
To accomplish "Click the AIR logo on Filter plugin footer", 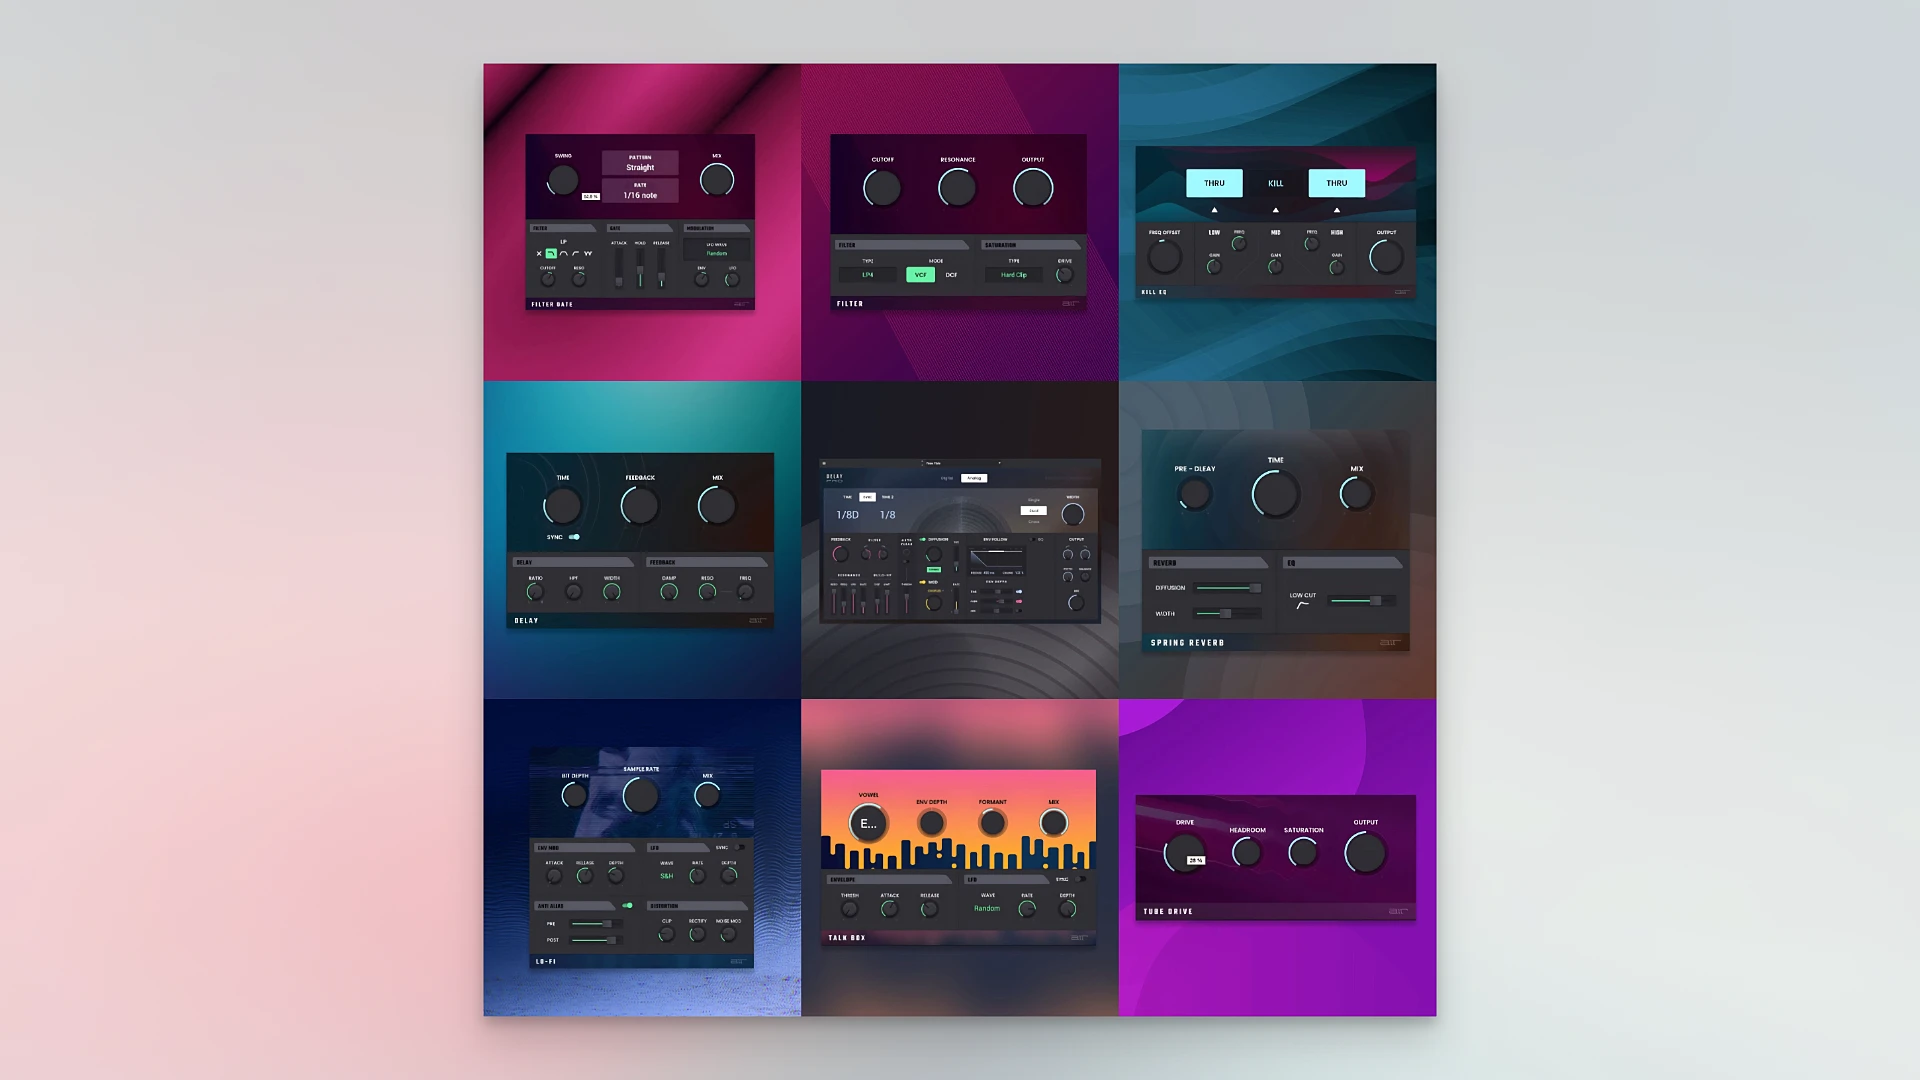I will coord(1070,303).
